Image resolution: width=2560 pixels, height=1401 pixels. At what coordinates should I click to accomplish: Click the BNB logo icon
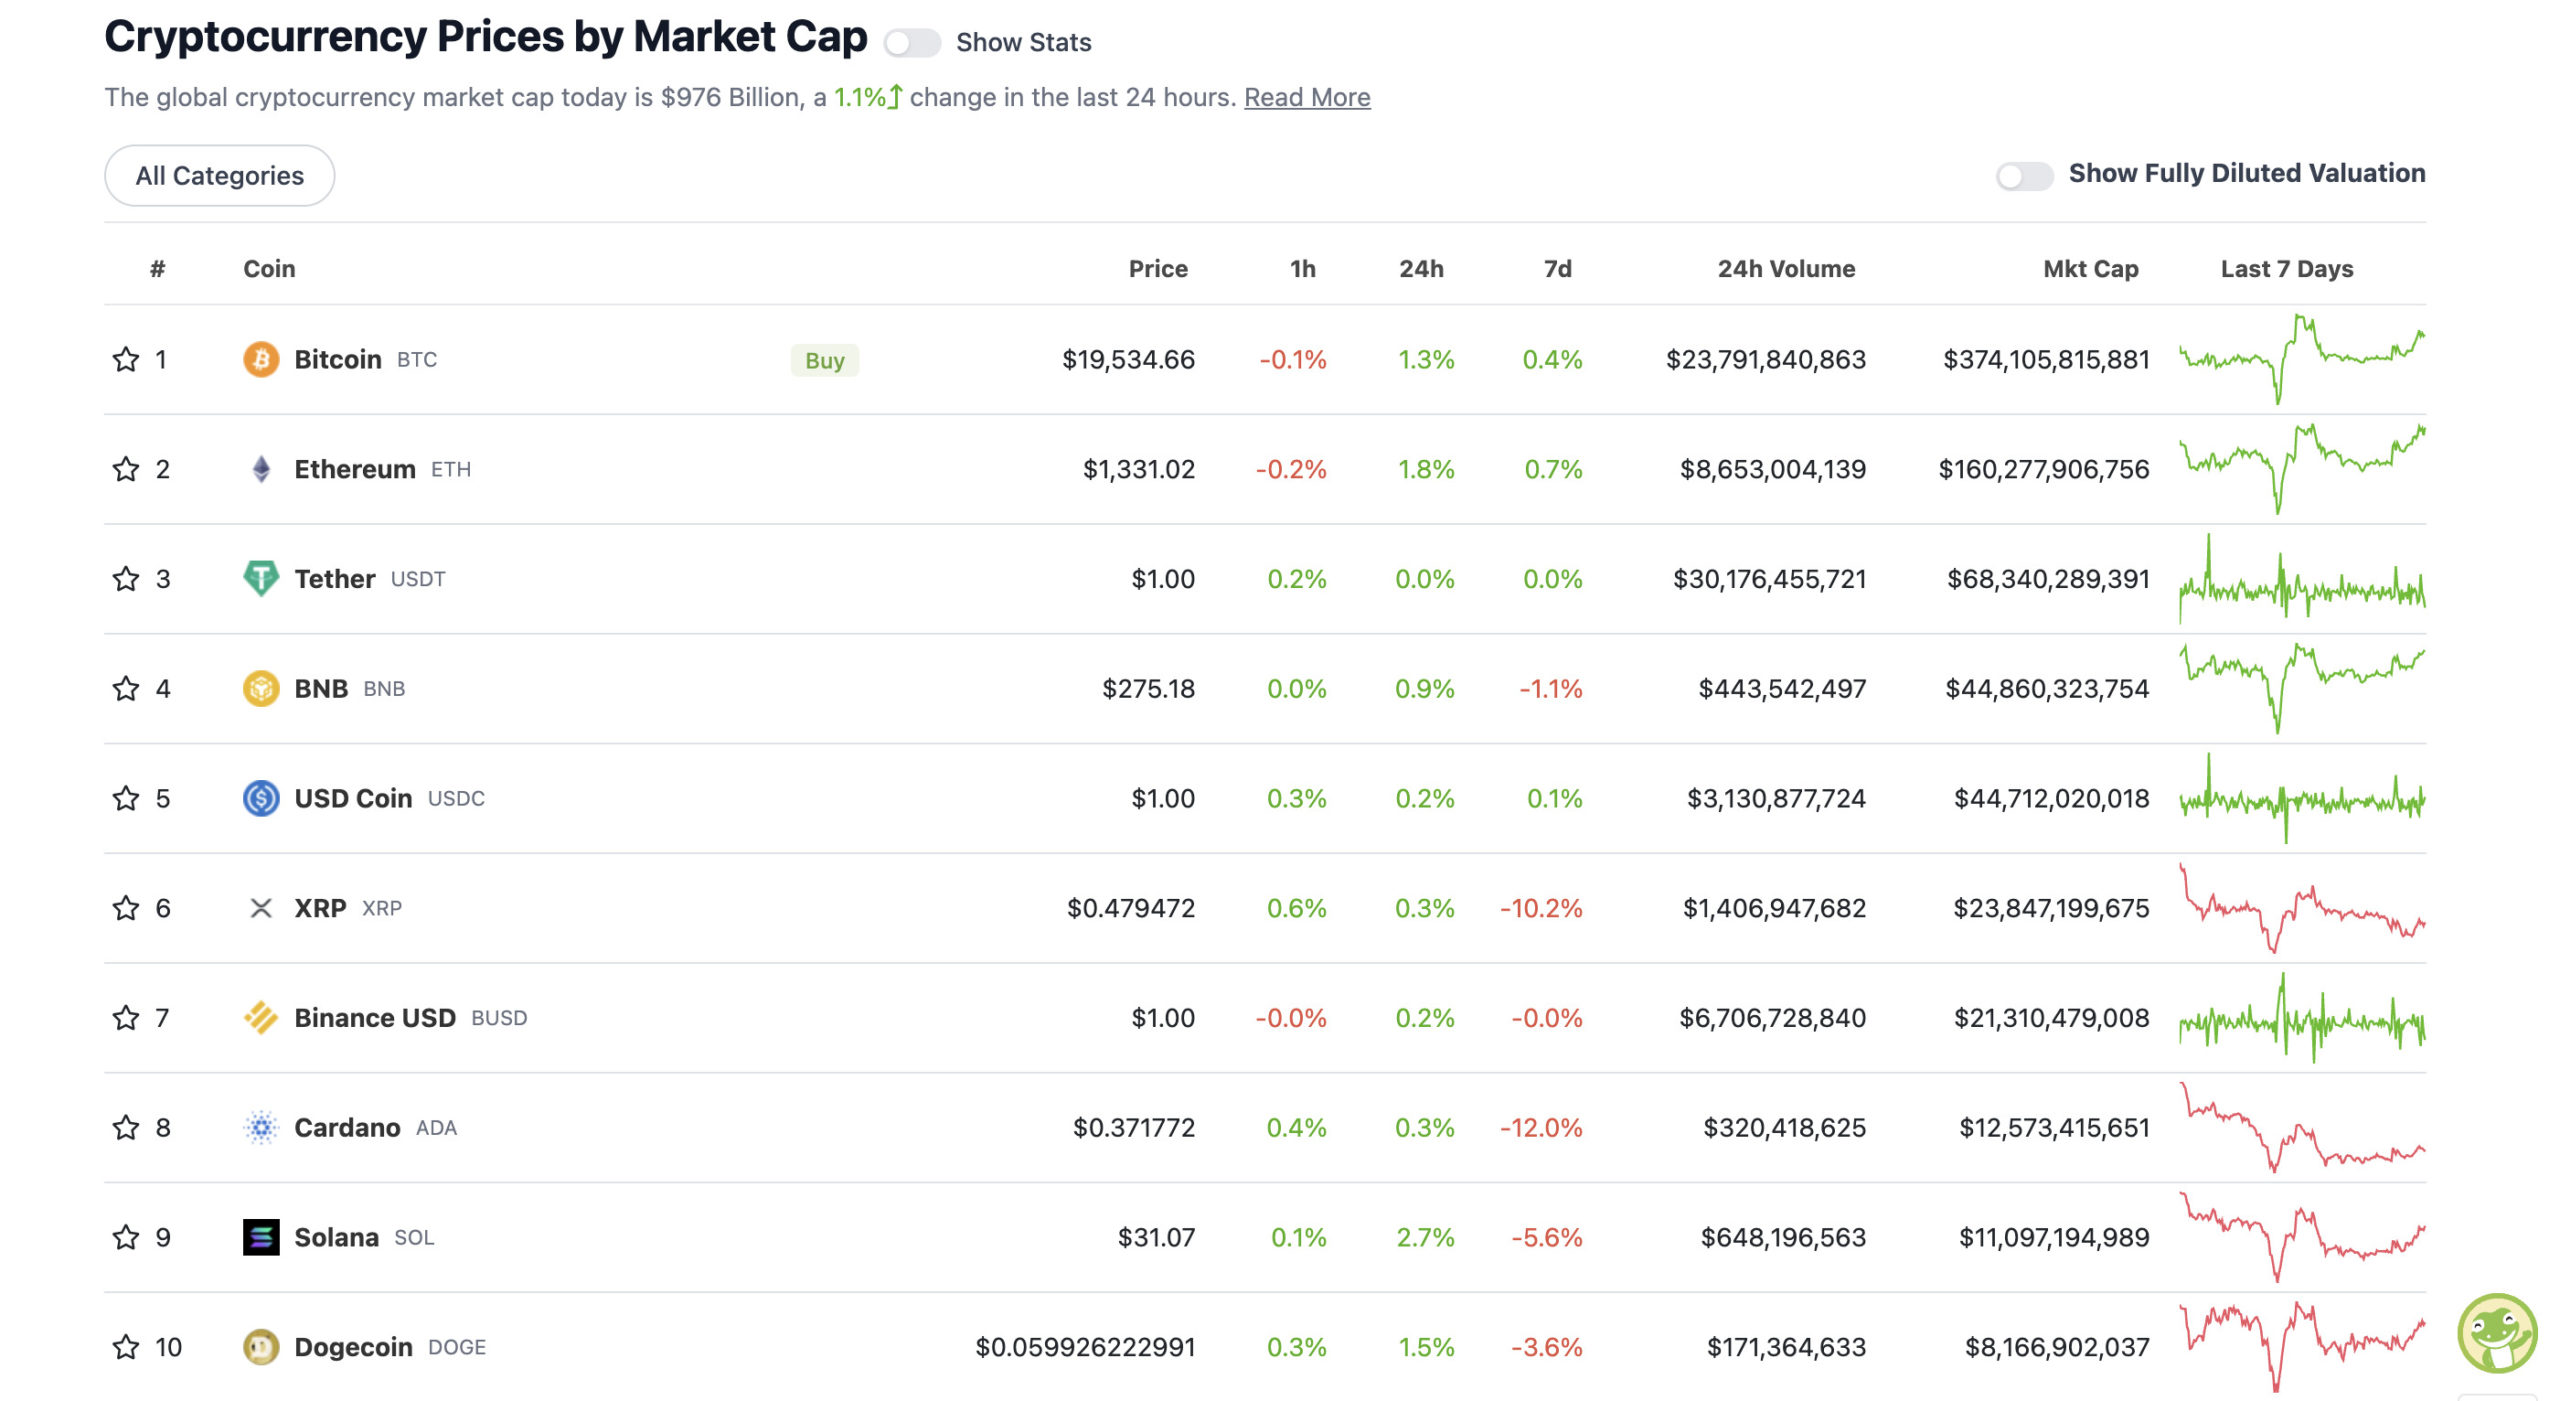coord(261,689)
